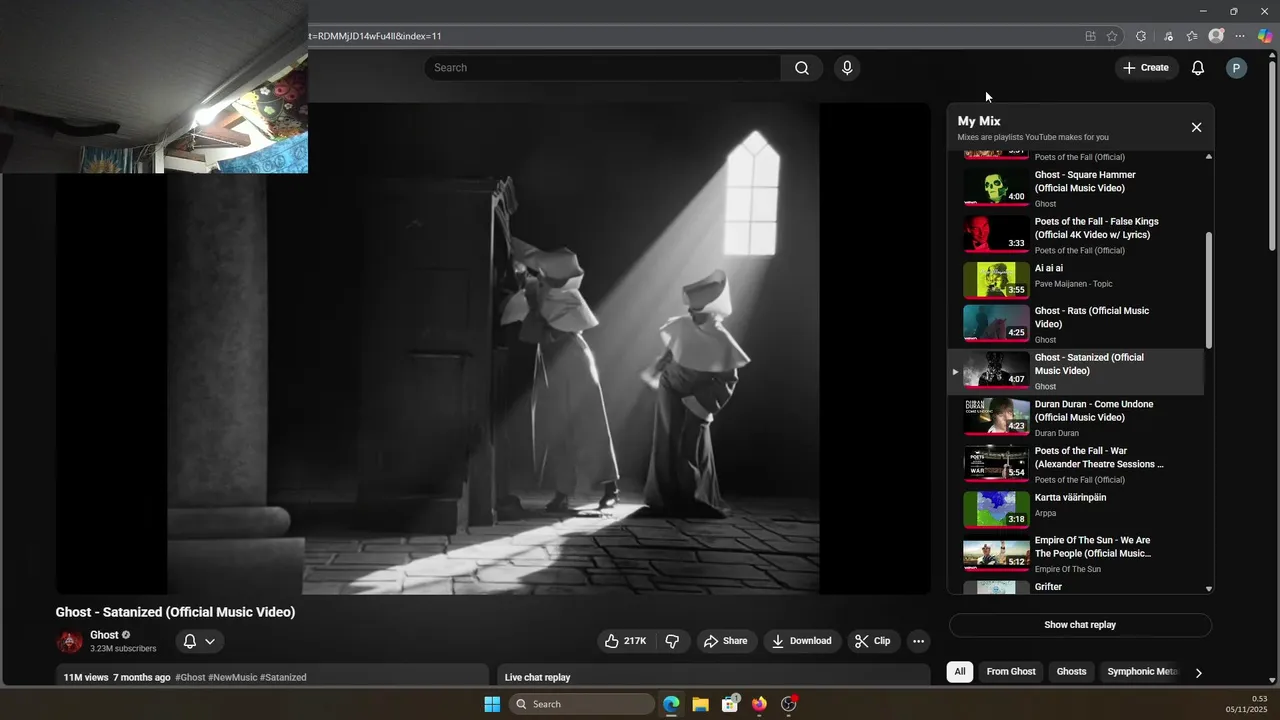Dislike the video with thumbs down
This screenshot has height=720, width=1280.
coord(673,641)
